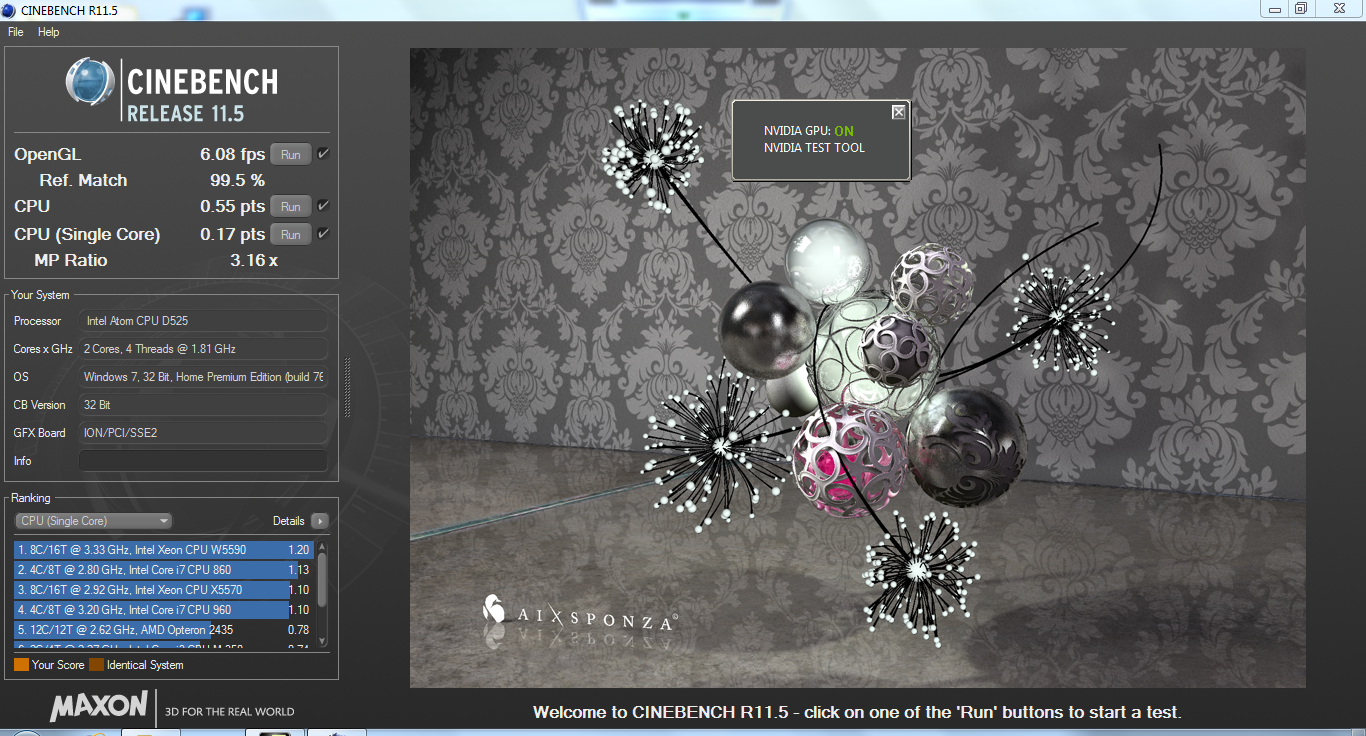The image size is (1366, 736).
Task: Open the CPU (Single Core) ranking dropdown
Action: point(93,521)
